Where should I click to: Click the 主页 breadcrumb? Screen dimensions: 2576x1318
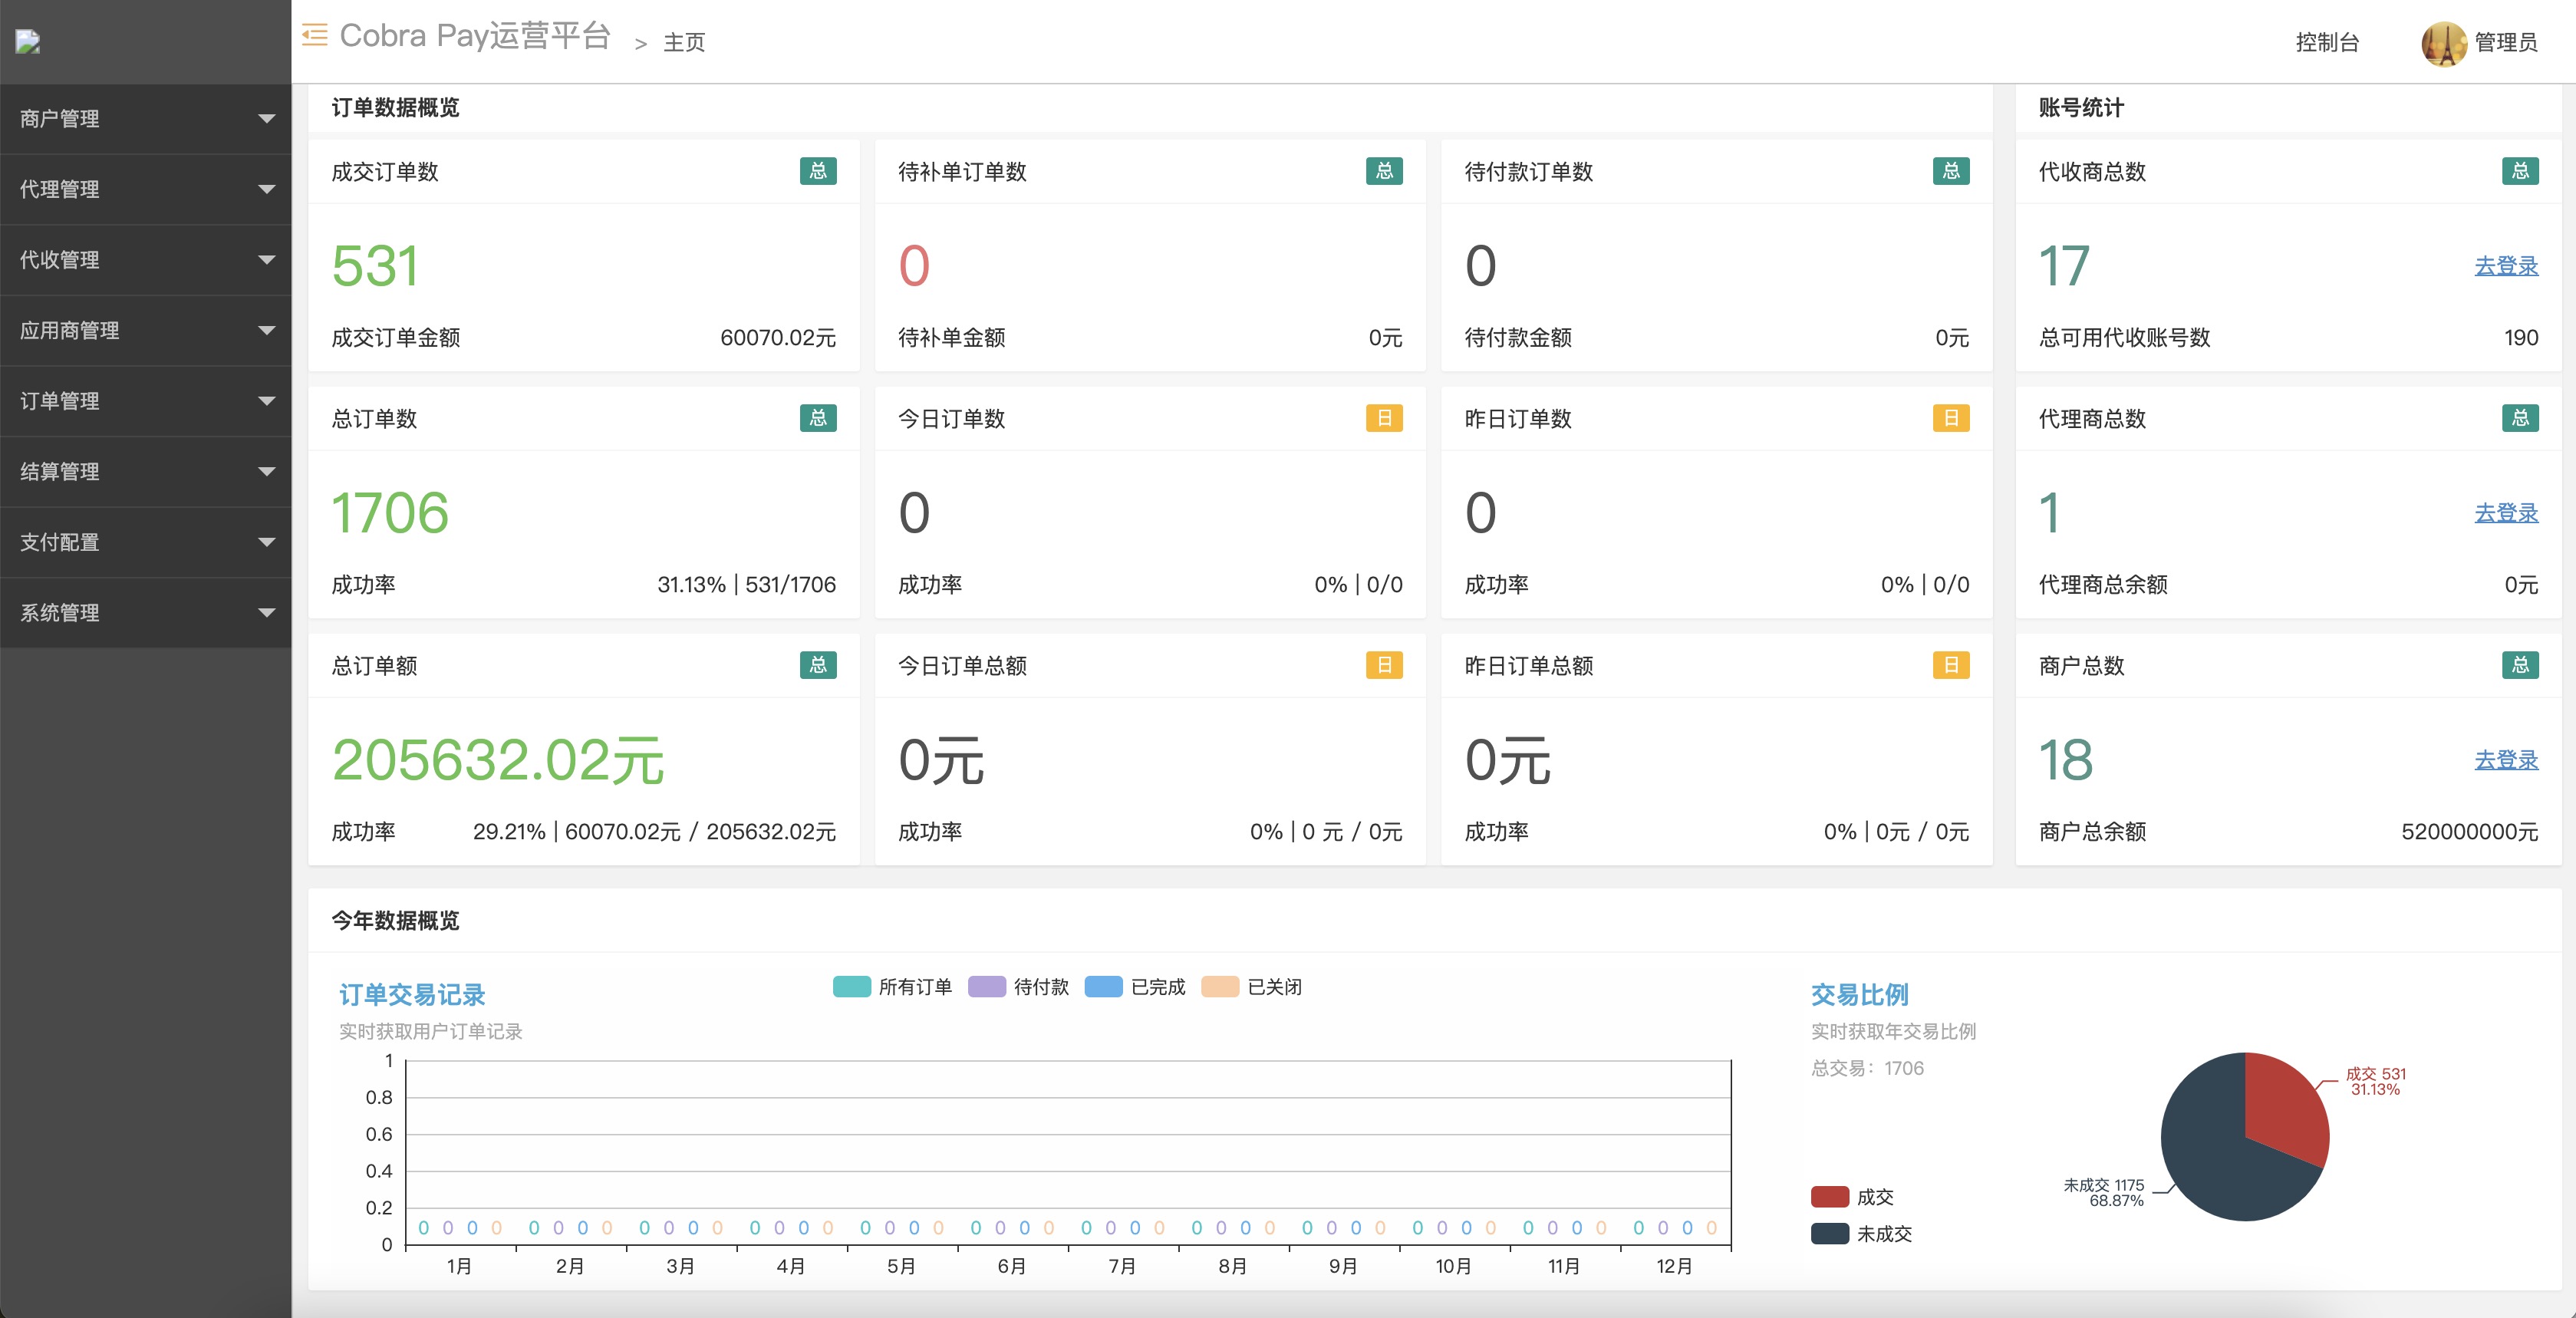pyautogui.click(x=684, y=42)
